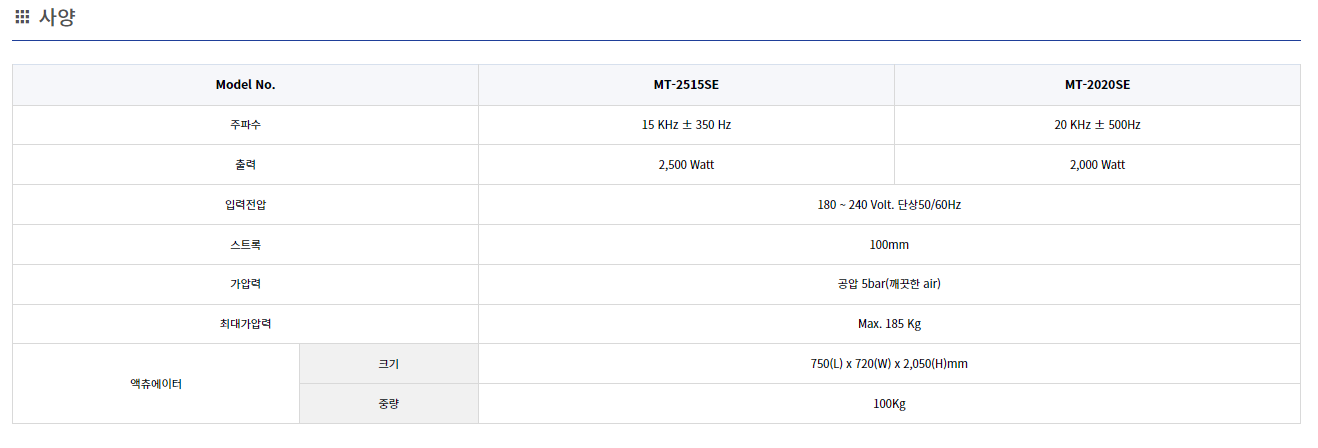Select the 주파수 row label
The image size is (1318, 448).
[245, 125]
